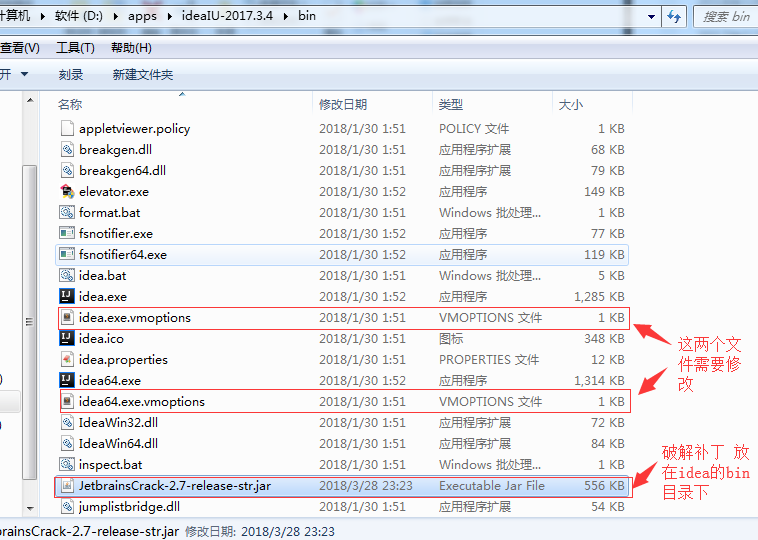758x540 pixels.
Task: Click the JetbrainsCrack jar file icon
Action: click(67, 486)
